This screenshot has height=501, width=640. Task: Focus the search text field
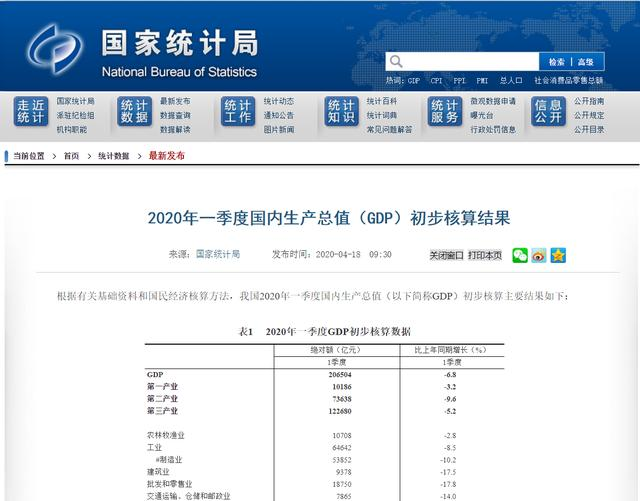pyautogui.click(x=462, y=62)
